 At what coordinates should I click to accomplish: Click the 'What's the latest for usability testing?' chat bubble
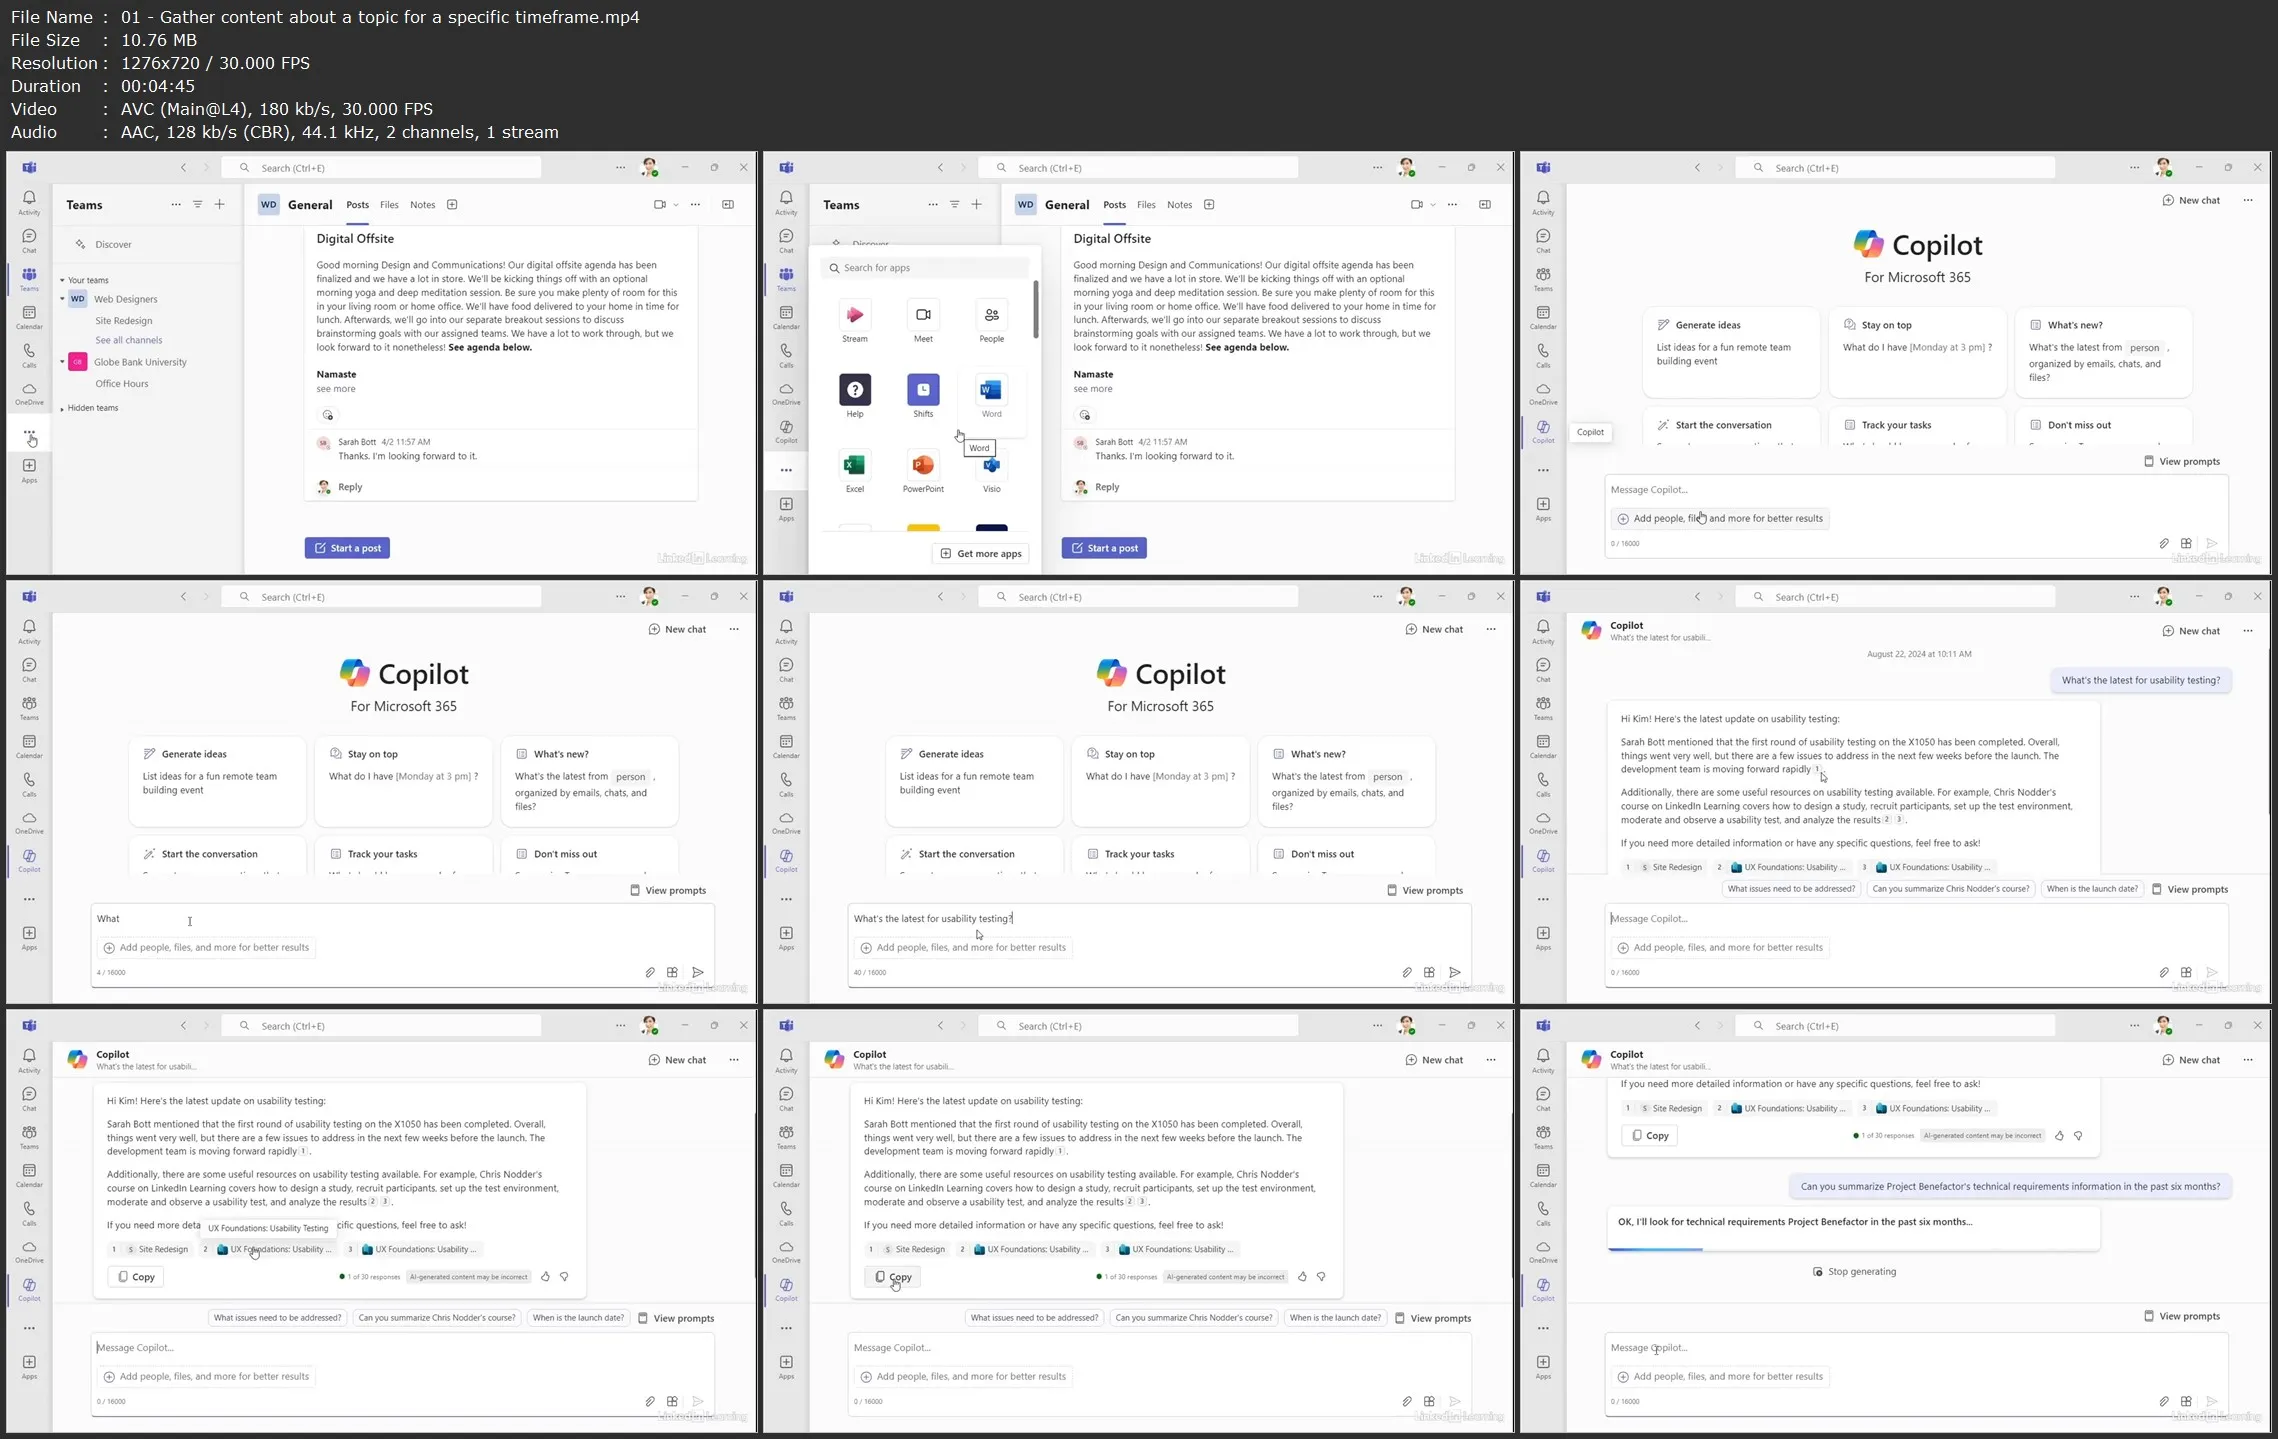(x=2140, y=680)
